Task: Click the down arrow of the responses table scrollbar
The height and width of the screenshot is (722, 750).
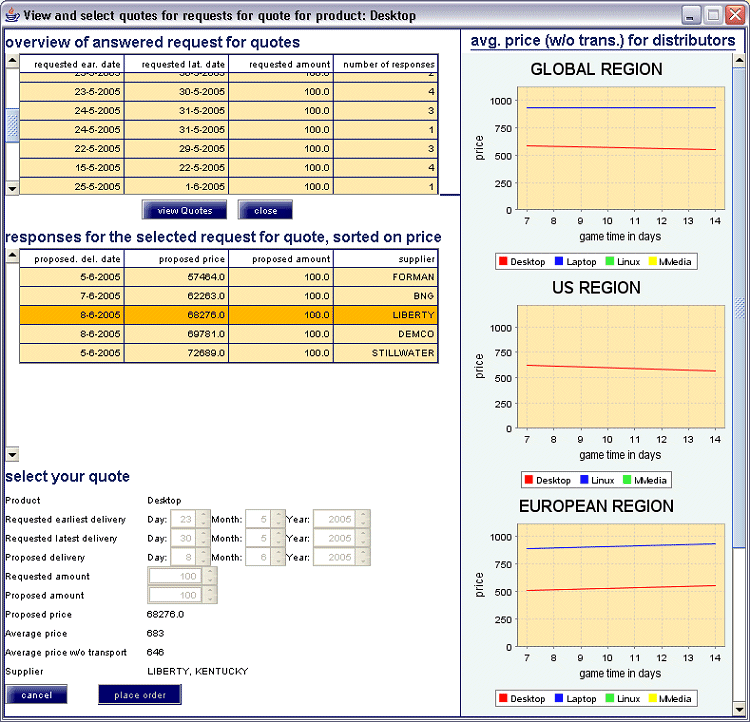Action: [x=12, y=454]
